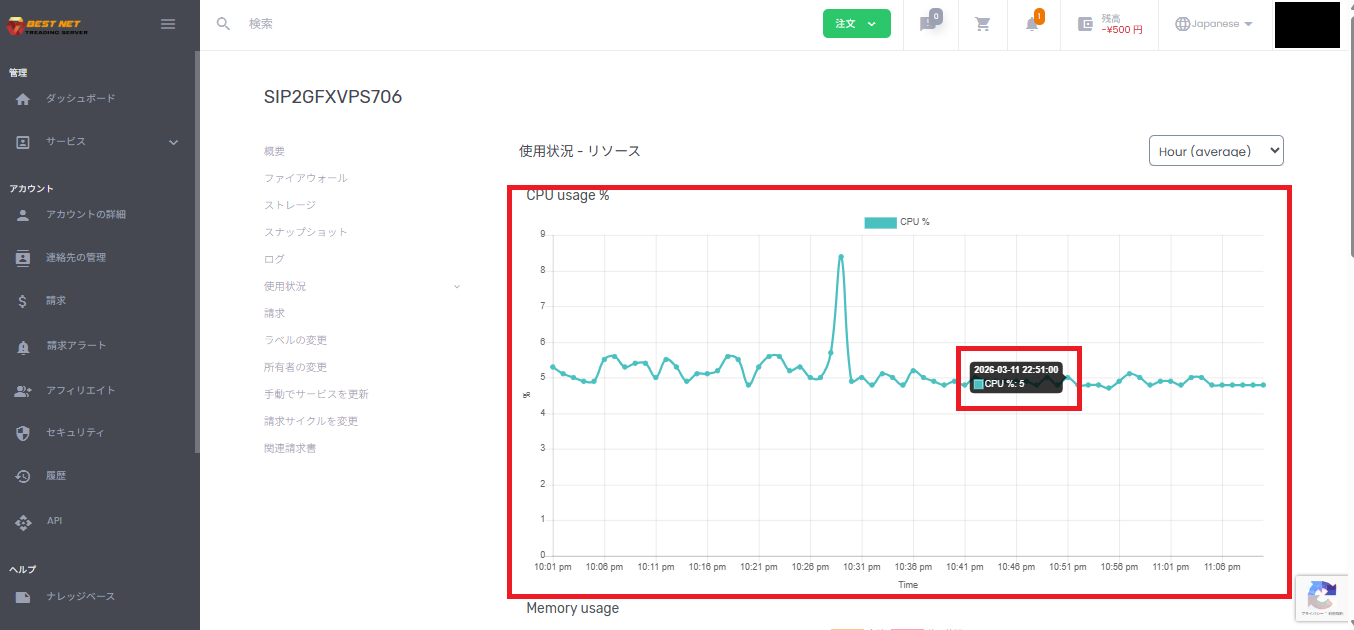The height and width of the screenshot is (630, 1354).
Task: Open the Hour (average) dropdown
Action: tap(1215, 151)
